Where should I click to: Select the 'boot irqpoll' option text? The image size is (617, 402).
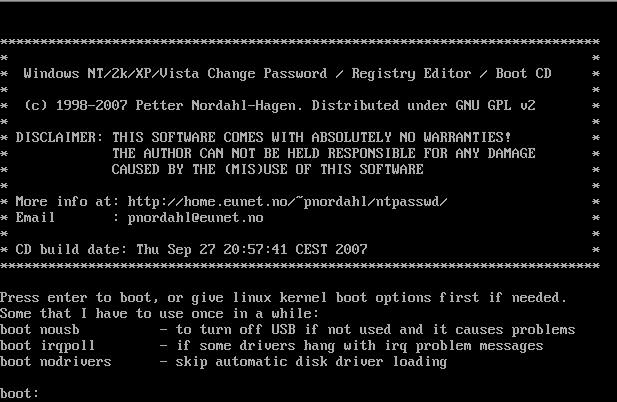tap(48, 346)
